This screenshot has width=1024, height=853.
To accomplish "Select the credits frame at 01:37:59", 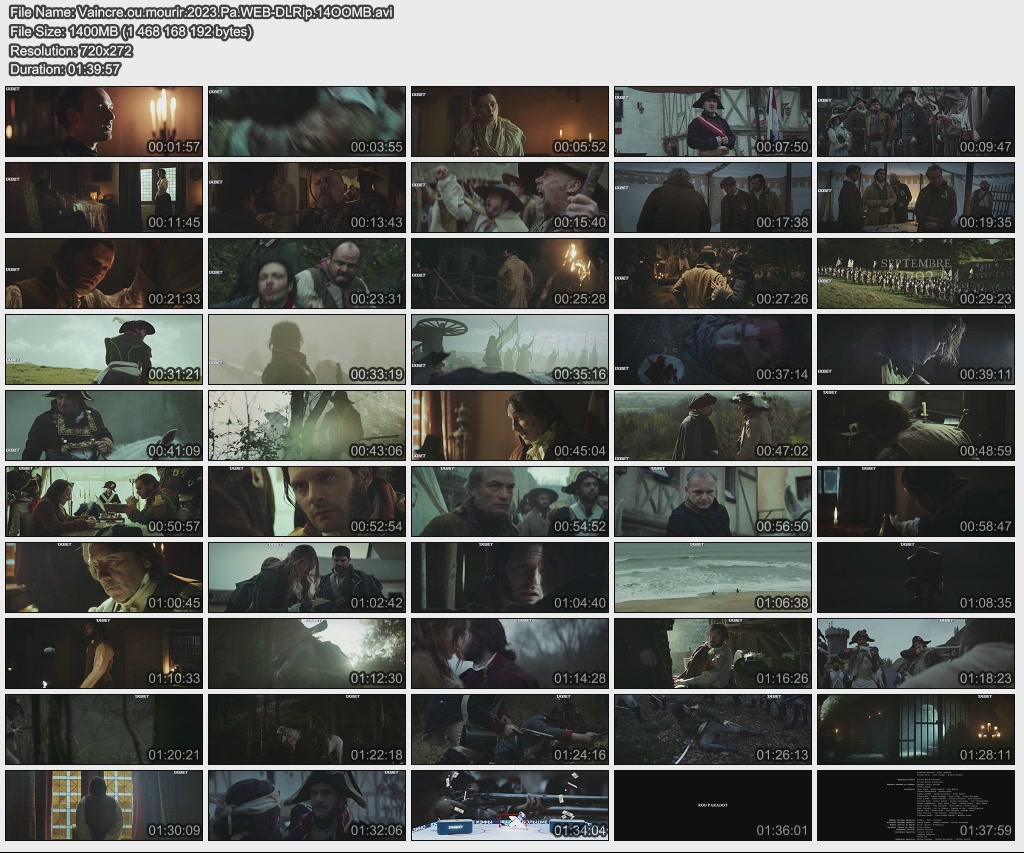I will 915,805.
